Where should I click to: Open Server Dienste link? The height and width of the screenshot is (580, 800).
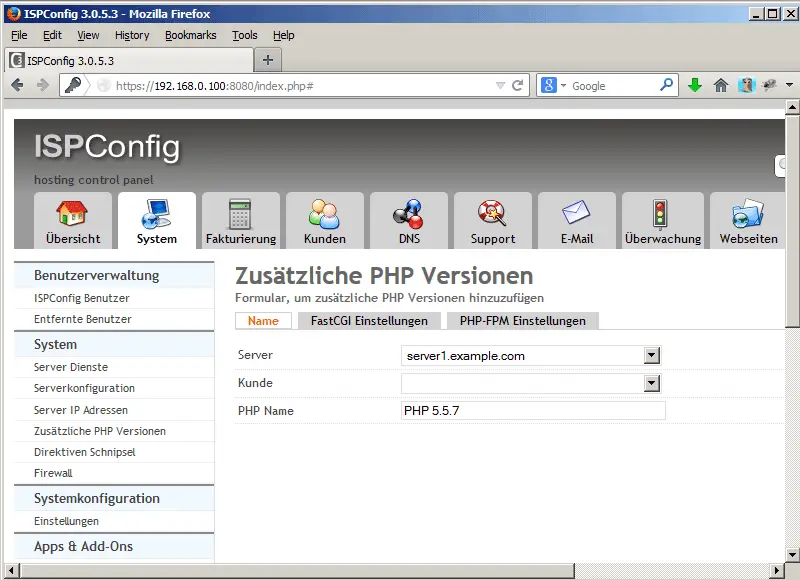pos(71,367)
